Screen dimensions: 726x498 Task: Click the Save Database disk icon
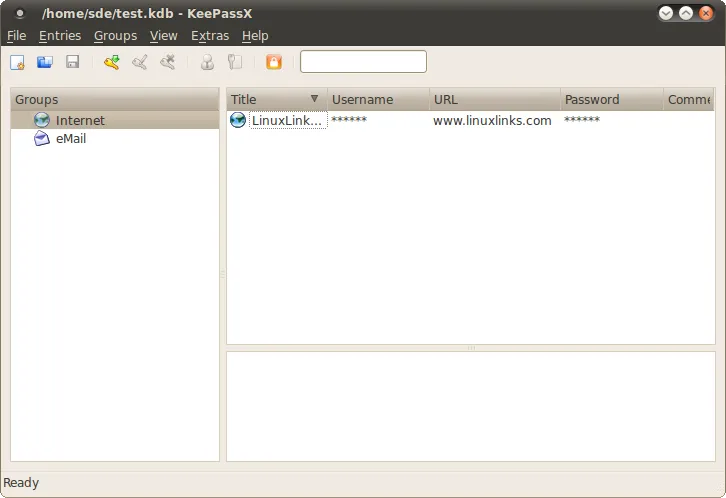[x=72, y=62]
